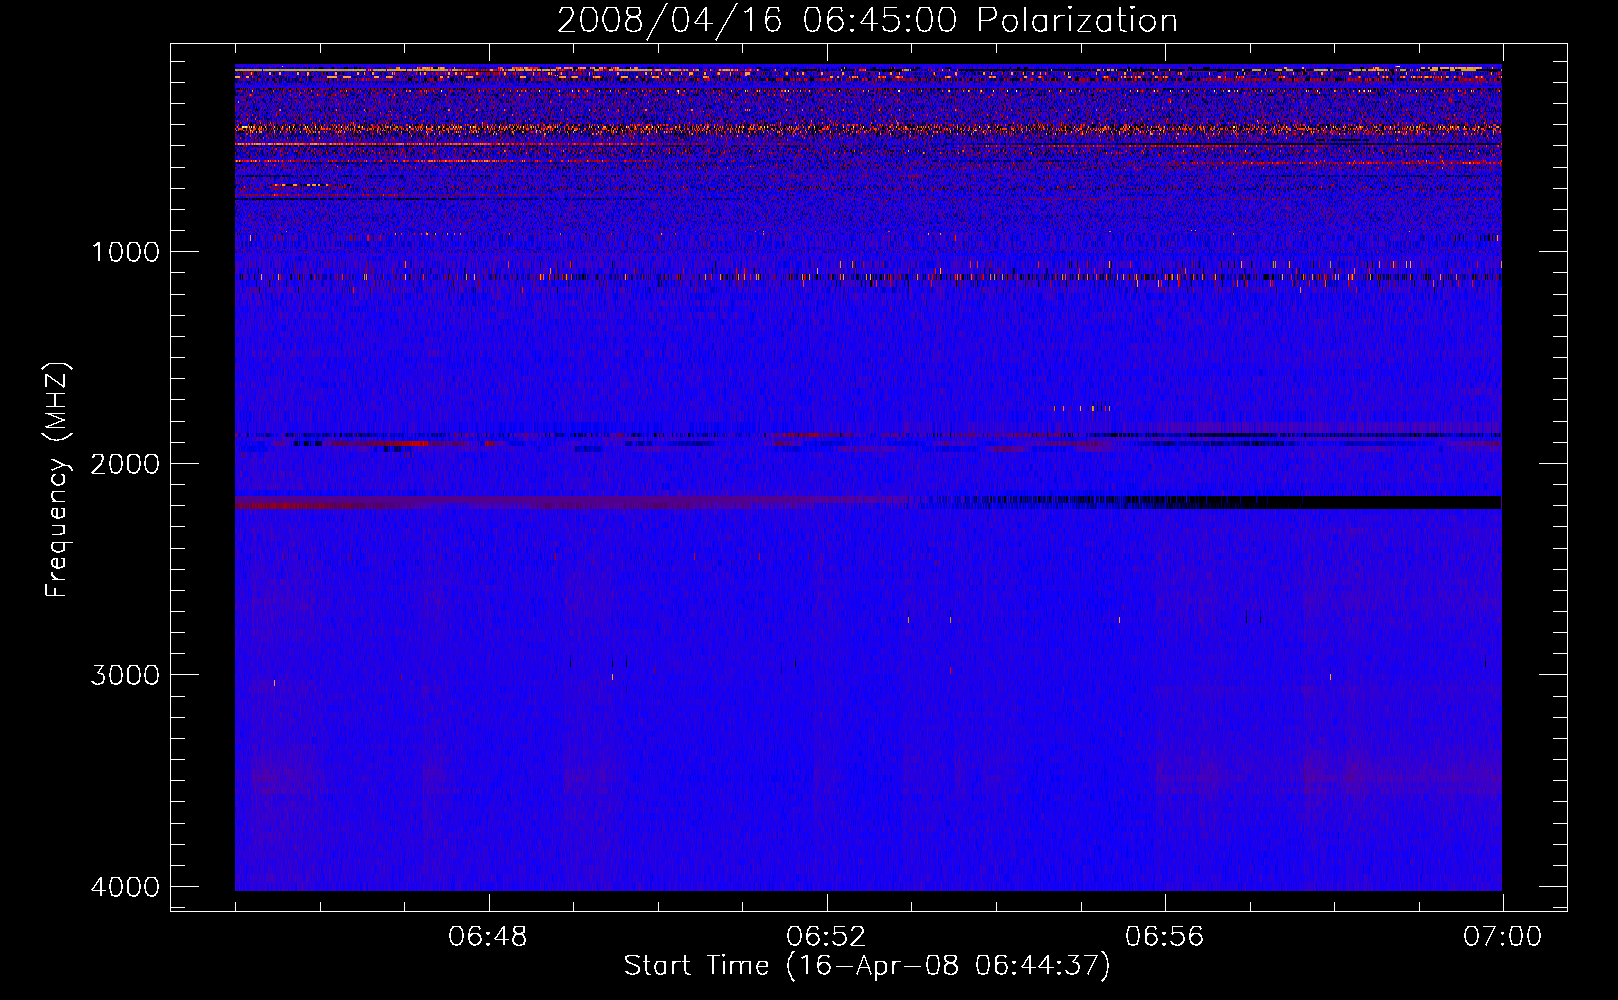Click the plot title '2008/04/16 06:45:00 Polarization'
Image resolution: width=1618 pixels, height=1000 pixels.
point(867,20)
